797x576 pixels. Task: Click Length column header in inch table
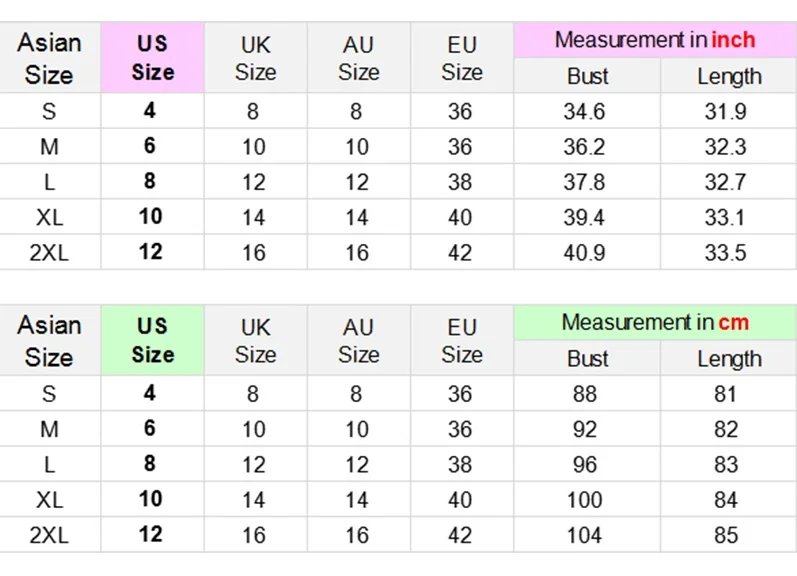pyautogui.click(x=729, y=76)
